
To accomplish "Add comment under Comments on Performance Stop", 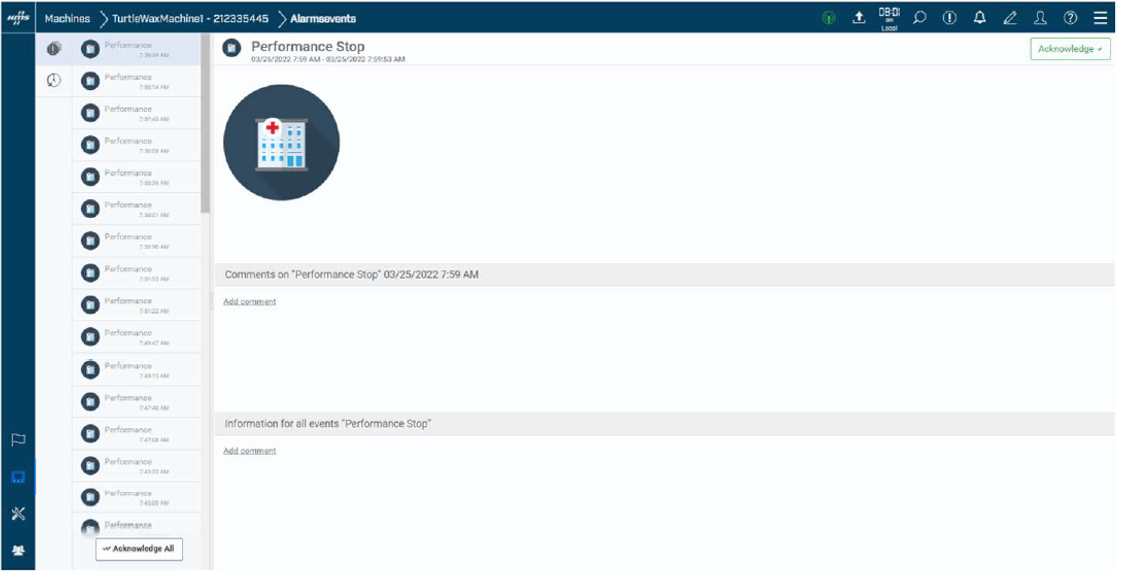I will pyautogui.click(x=249, y=301).
